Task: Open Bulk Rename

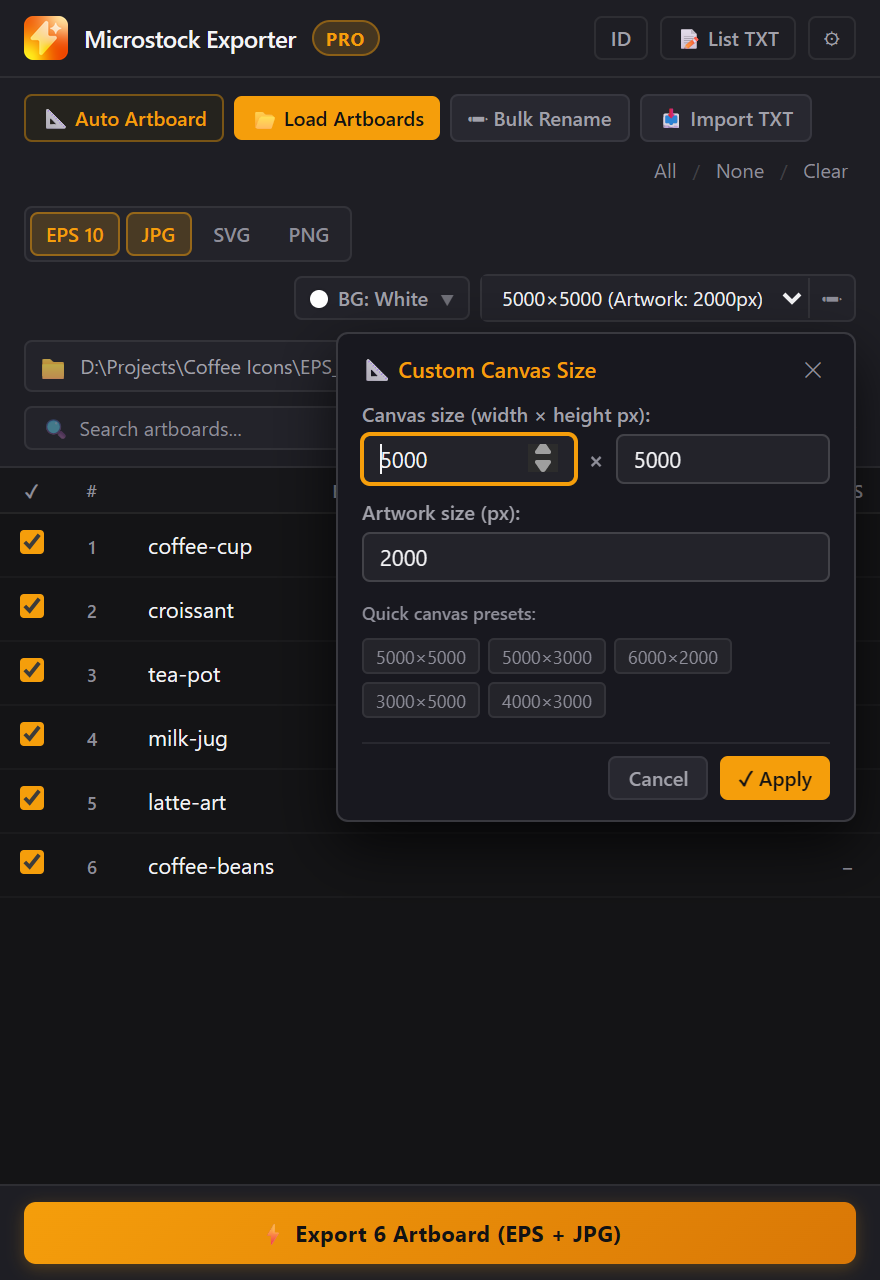Action: 540,119
